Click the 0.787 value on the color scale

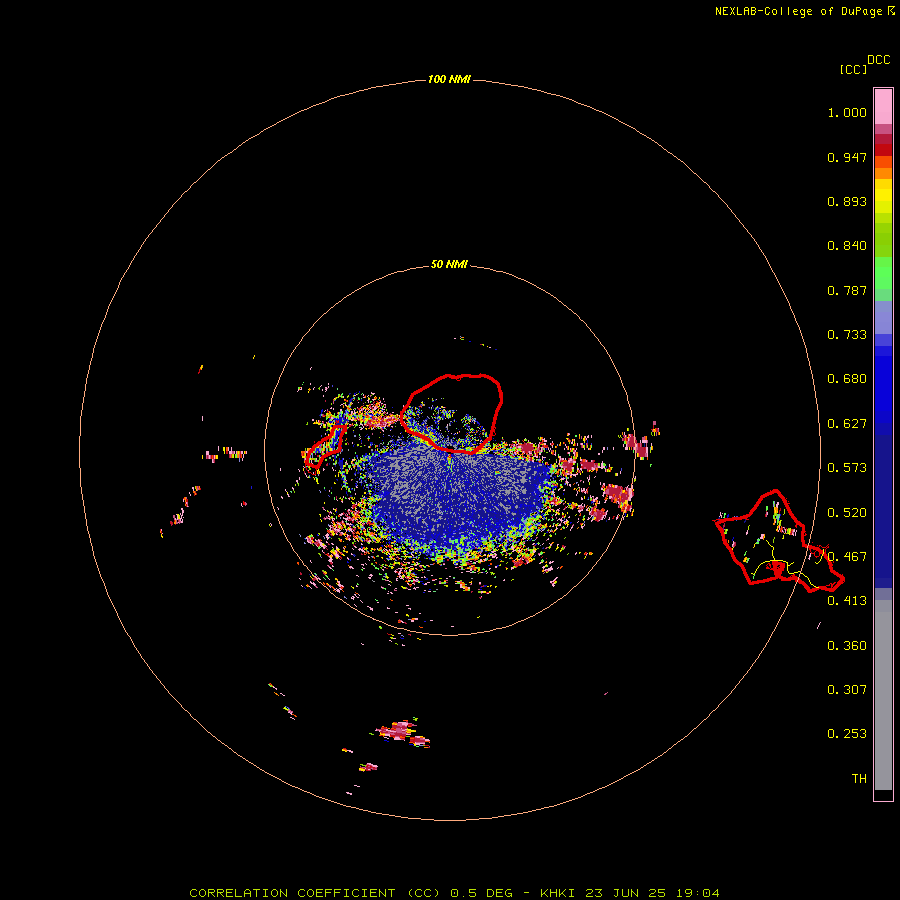tap(847, 290)
